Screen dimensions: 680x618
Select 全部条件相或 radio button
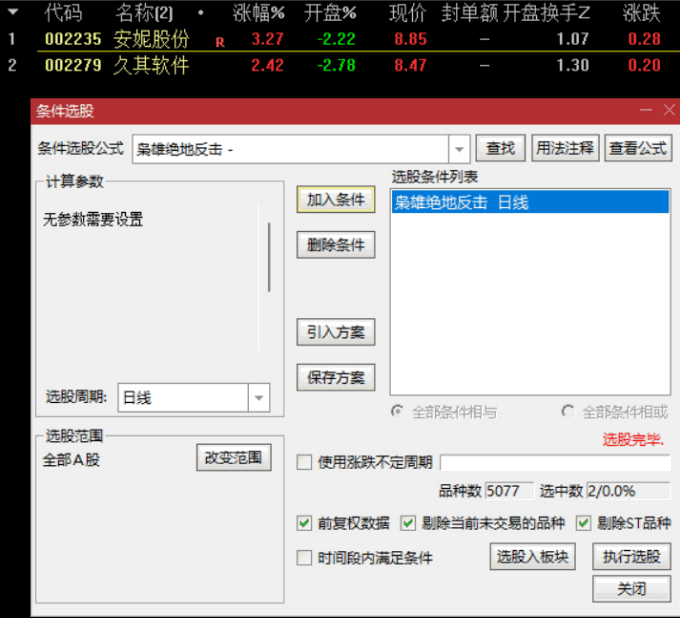567,411
